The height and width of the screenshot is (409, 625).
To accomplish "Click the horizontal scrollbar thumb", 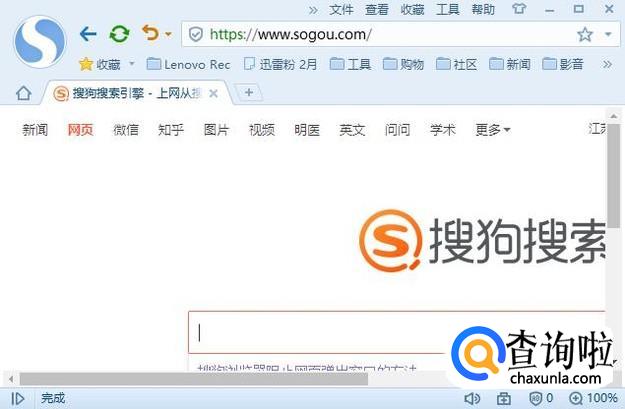I will click(194, 379).
